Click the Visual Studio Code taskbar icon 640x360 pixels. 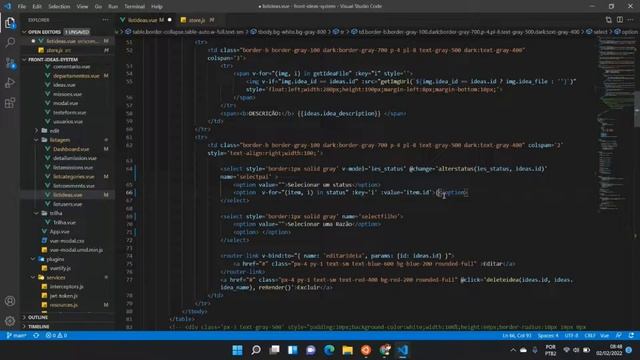pos(402,350)
